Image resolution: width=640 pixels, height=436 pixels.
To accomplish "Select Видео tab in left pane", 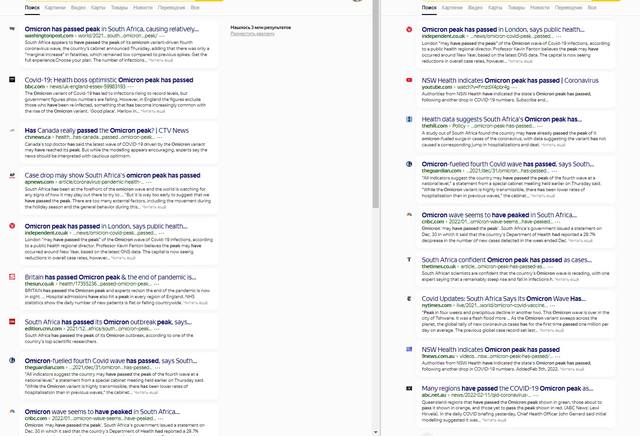I will (x=78, y=7).
